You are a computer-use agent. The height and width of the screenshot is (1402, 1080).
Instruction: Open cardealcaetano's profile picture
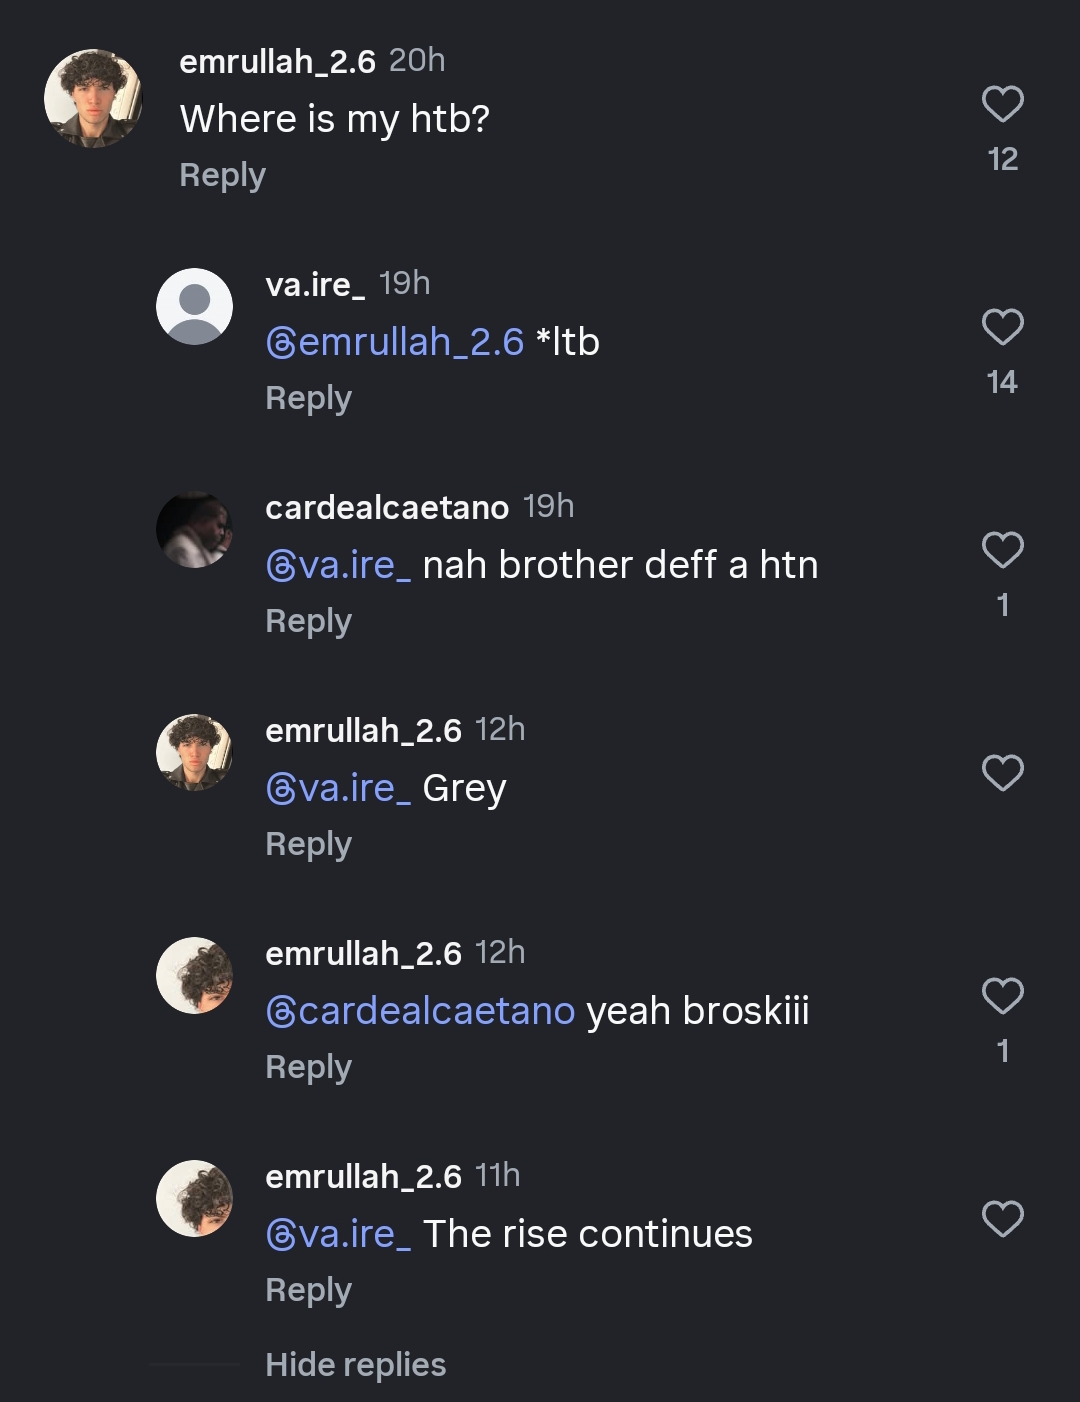click(x=194, y=529)
